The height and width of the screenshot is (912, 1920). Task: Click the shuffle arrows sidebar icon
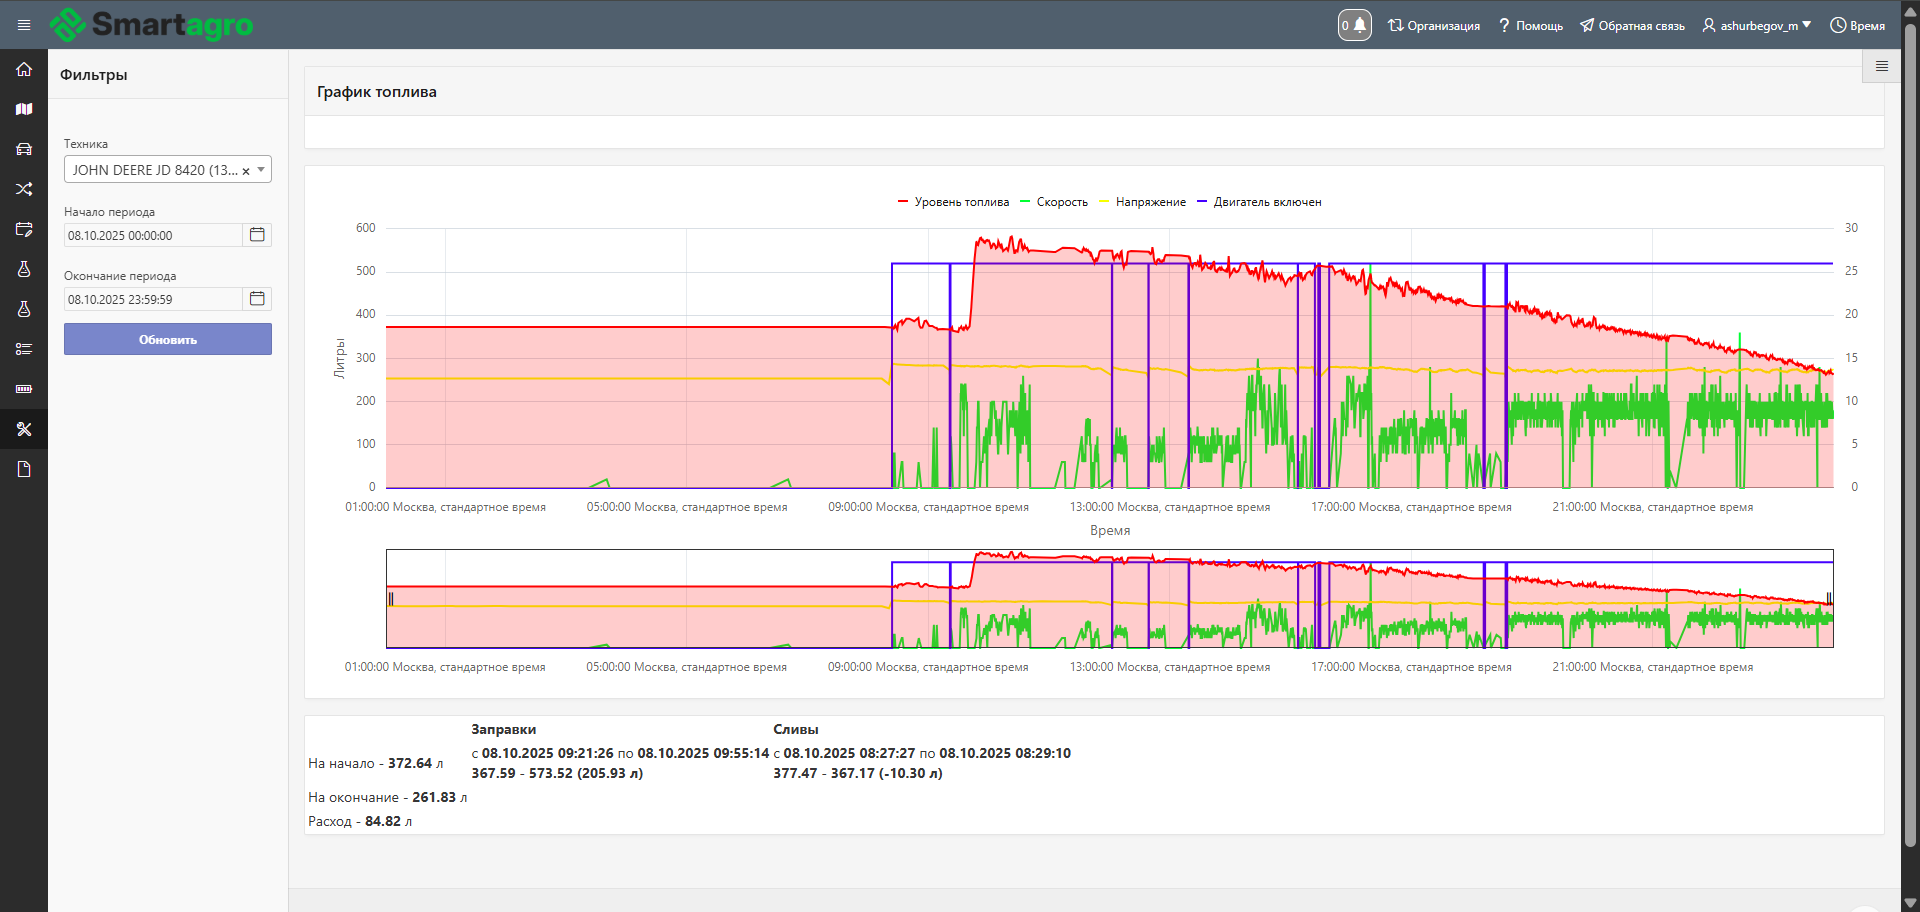[24, 189]
